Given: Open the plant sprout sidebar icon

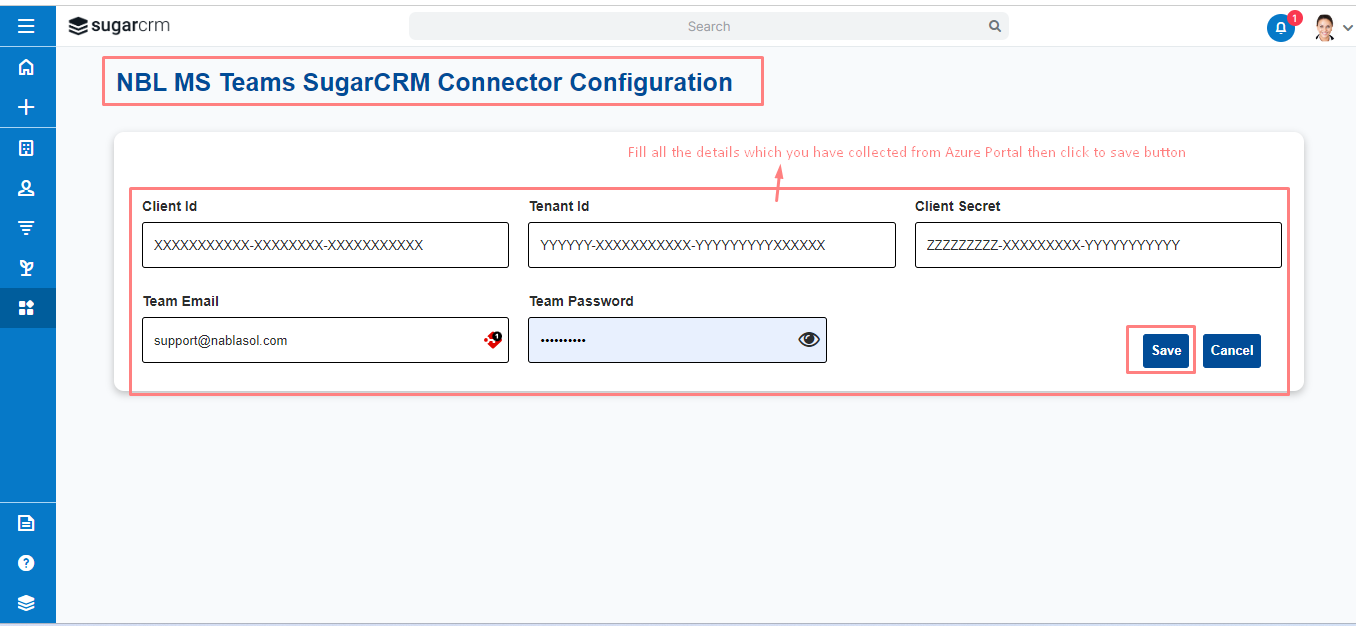Looking at the screenshot, I should [x=27, y=268].
